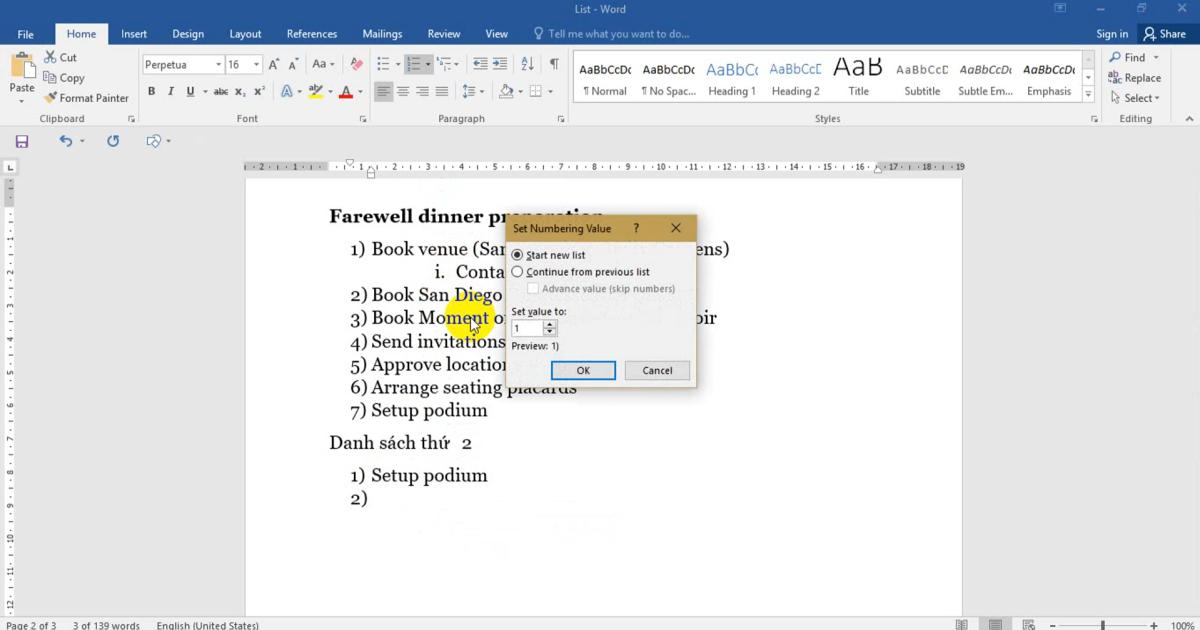Expand the font size dropdown

pyautogui.click(x=256, y=65)
